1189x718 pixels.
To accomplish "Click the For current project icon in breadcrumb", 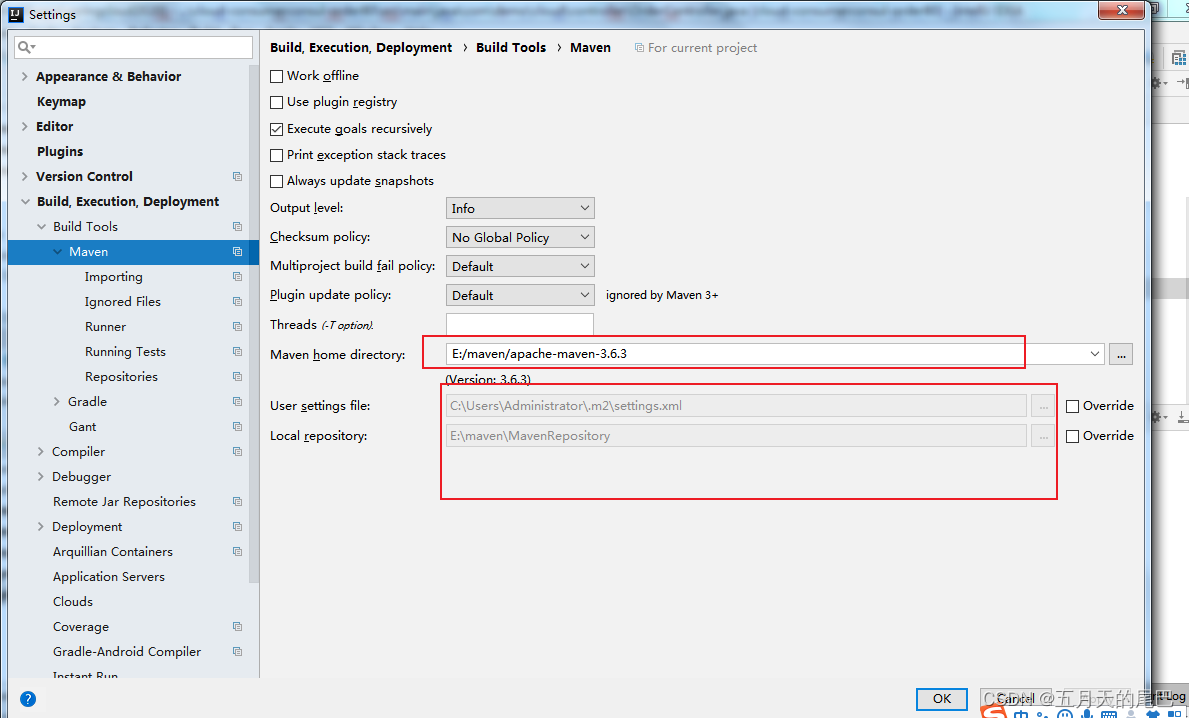I will (x=639, y=48).
